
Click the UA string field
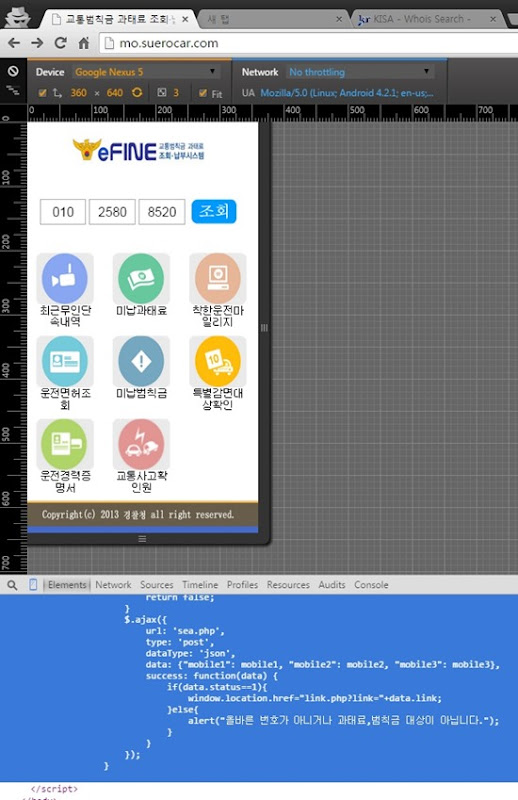tap(347, 93)
